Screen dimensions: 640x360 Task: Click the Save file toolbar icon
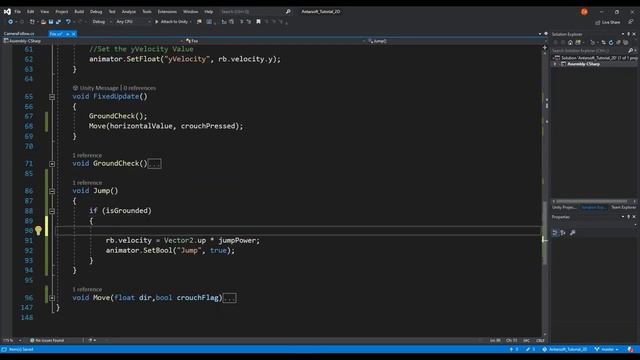click(x=51, y=22)
